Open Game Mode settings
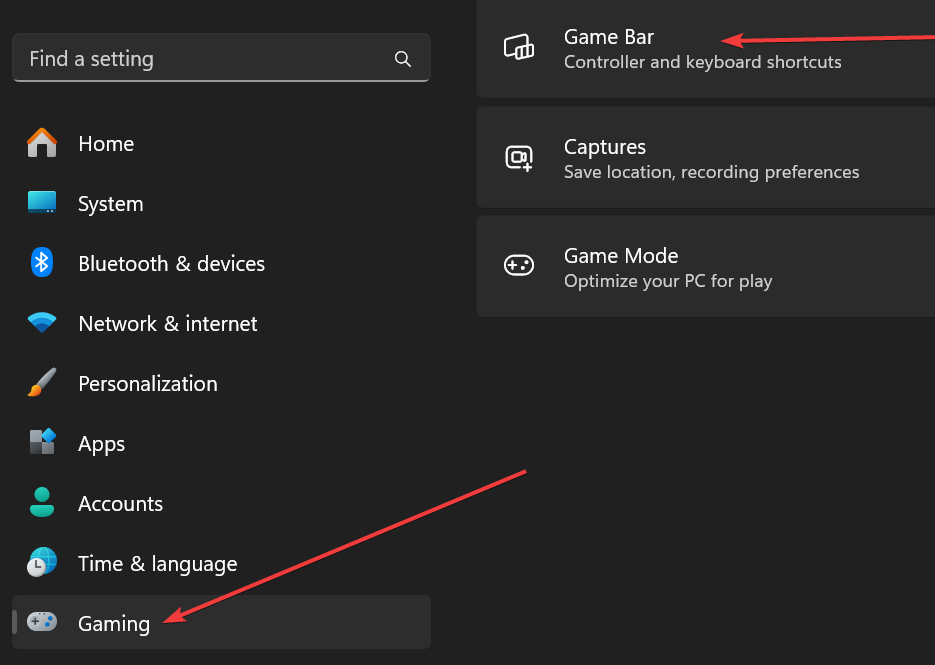Viewport: 935px width, 665px height. tap(705, 267)
